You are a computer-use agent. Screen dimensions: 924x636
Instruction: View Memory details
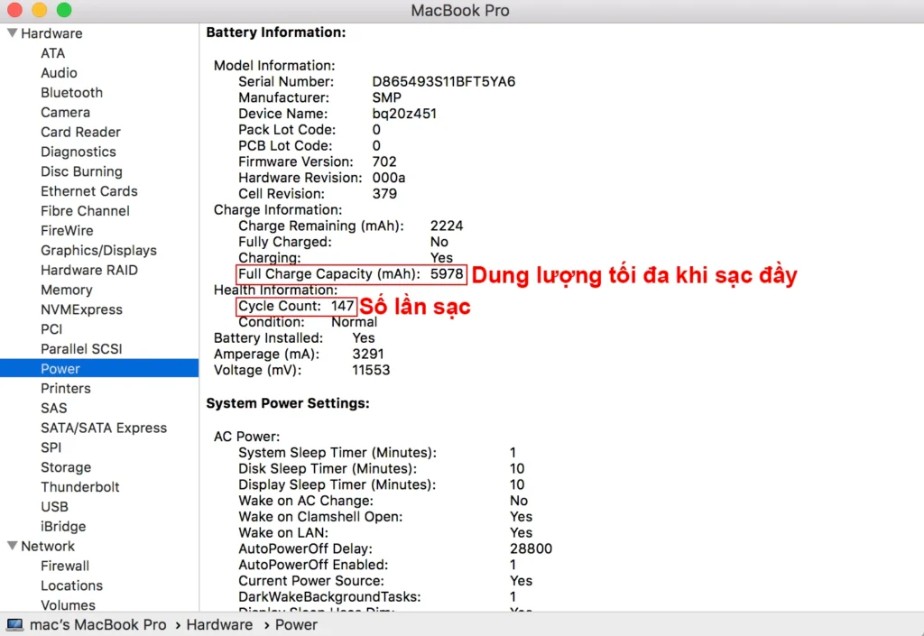click(67, 289)
